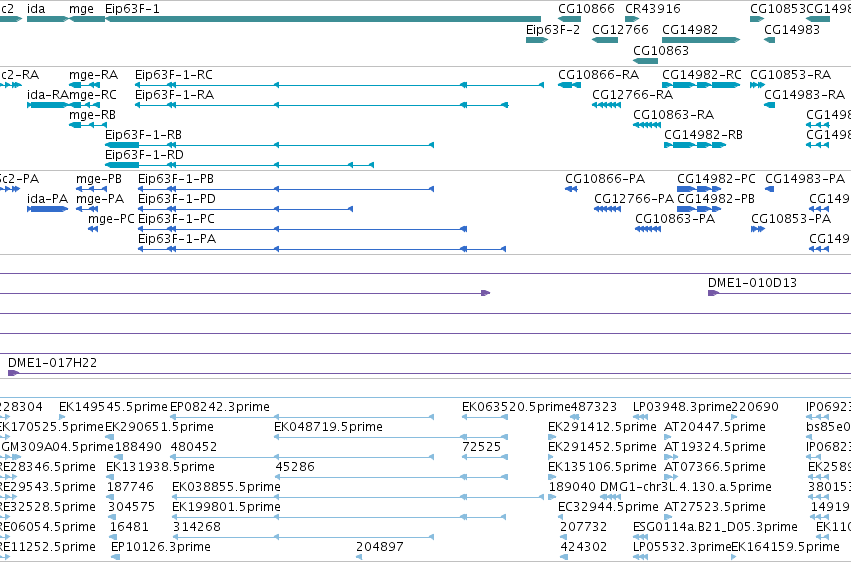Select transcript Eip63F-1-RA
The height and width of the screenshot is (562, 851).
pos(321,105)
